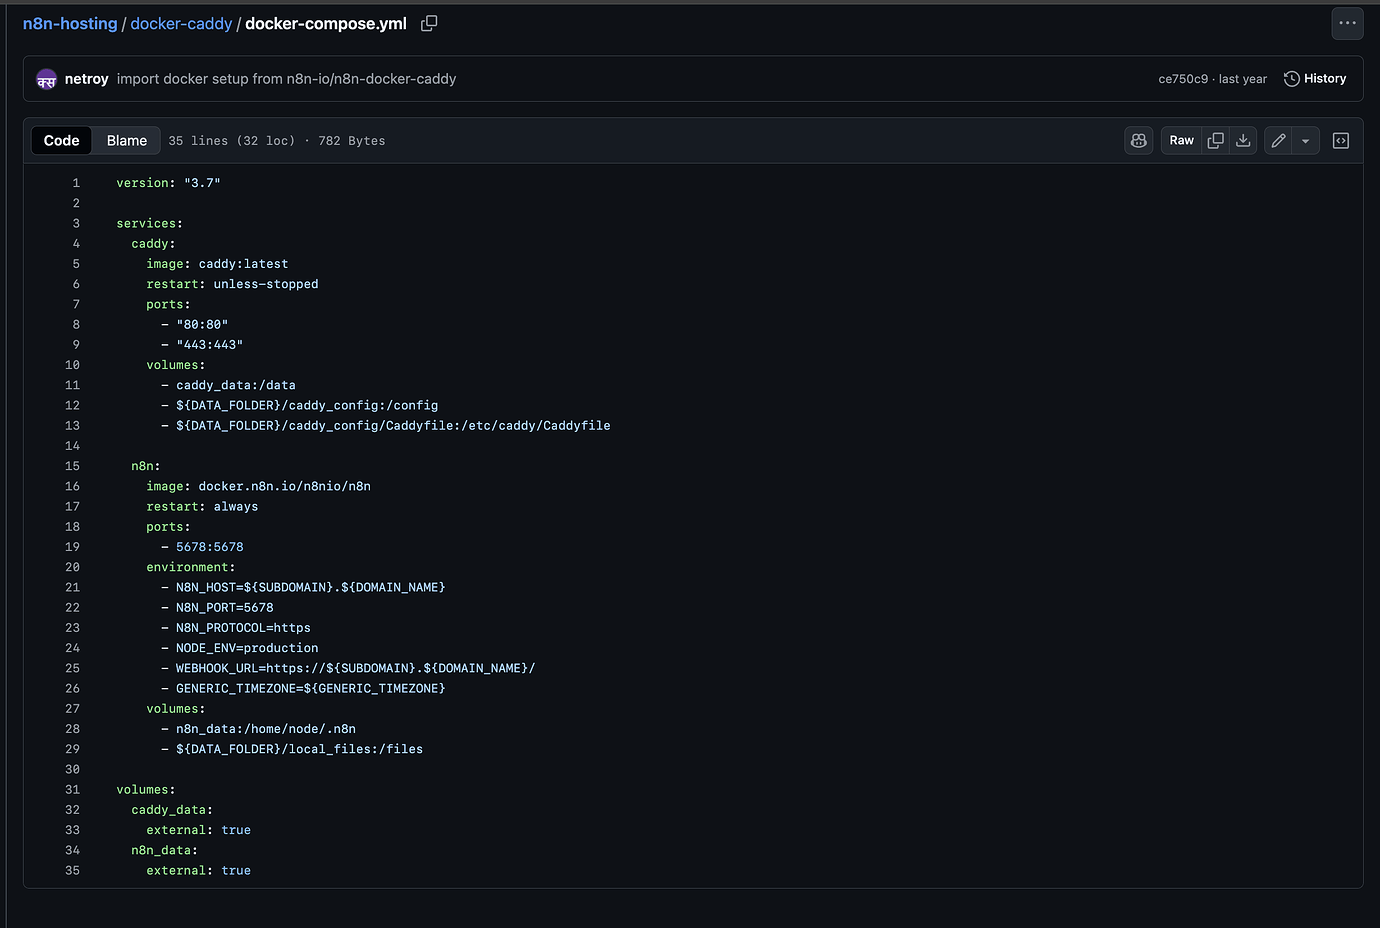Download the raw docker-compose.yml file
This screenshot has height=928, width=1380.
(1243, 140)
